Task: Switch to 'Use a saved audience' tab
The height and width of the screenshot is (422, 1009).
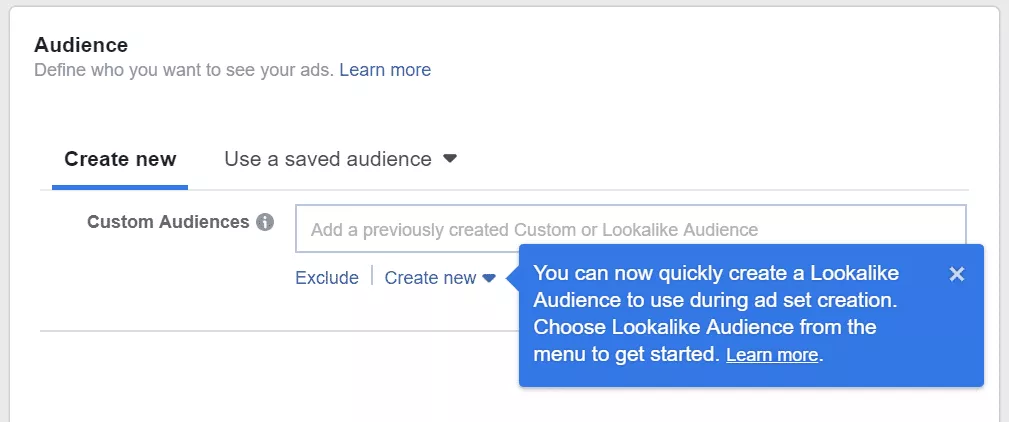Action: (328, 159)
